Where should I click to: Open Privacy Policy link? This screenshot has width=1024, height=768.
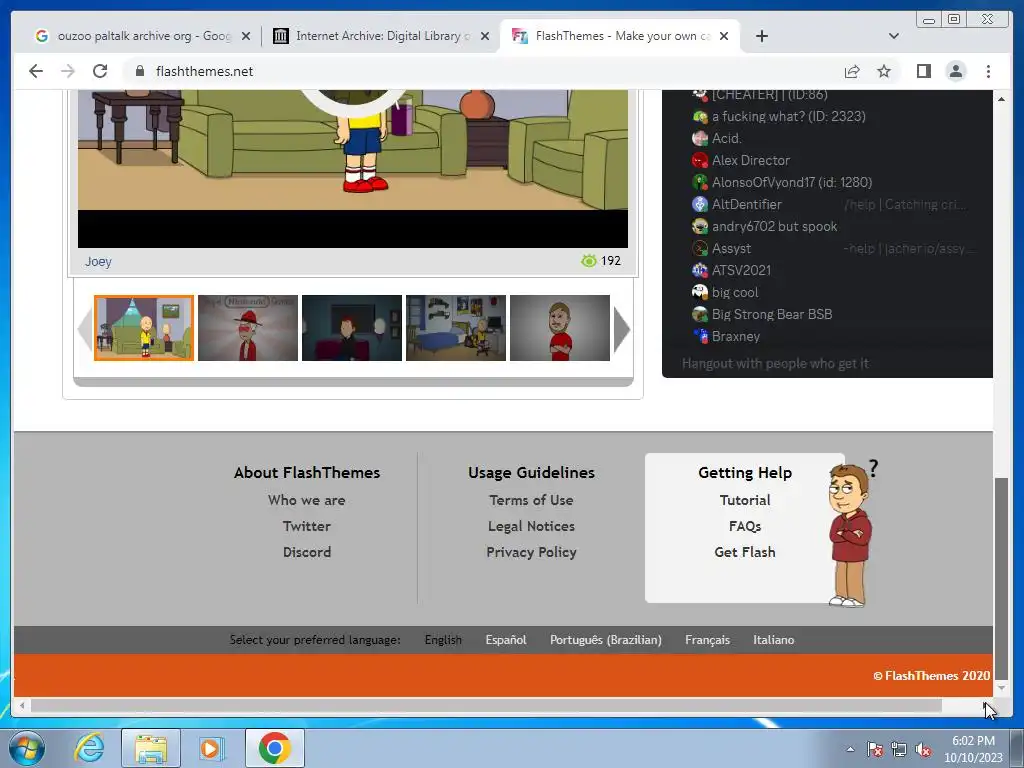pos(531,552)
